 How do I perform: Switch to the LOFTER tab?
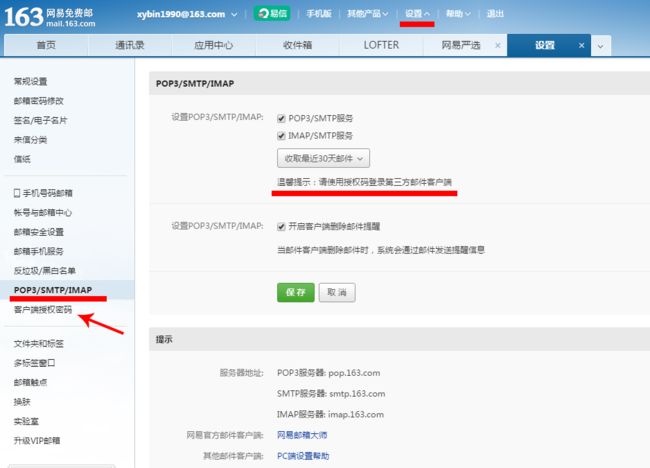pyautogui.click(x=381, y=45)
